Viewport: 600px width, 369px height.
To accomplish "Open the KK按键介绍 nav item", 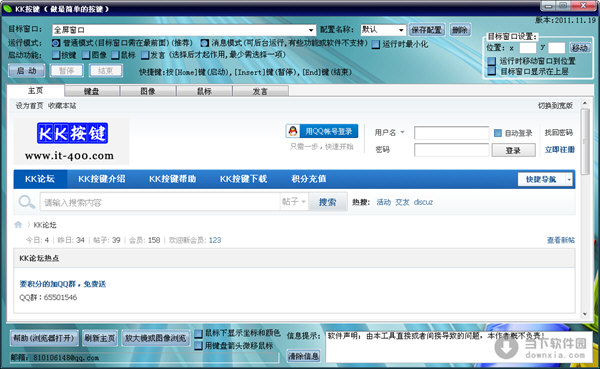I will coord(102,179).
